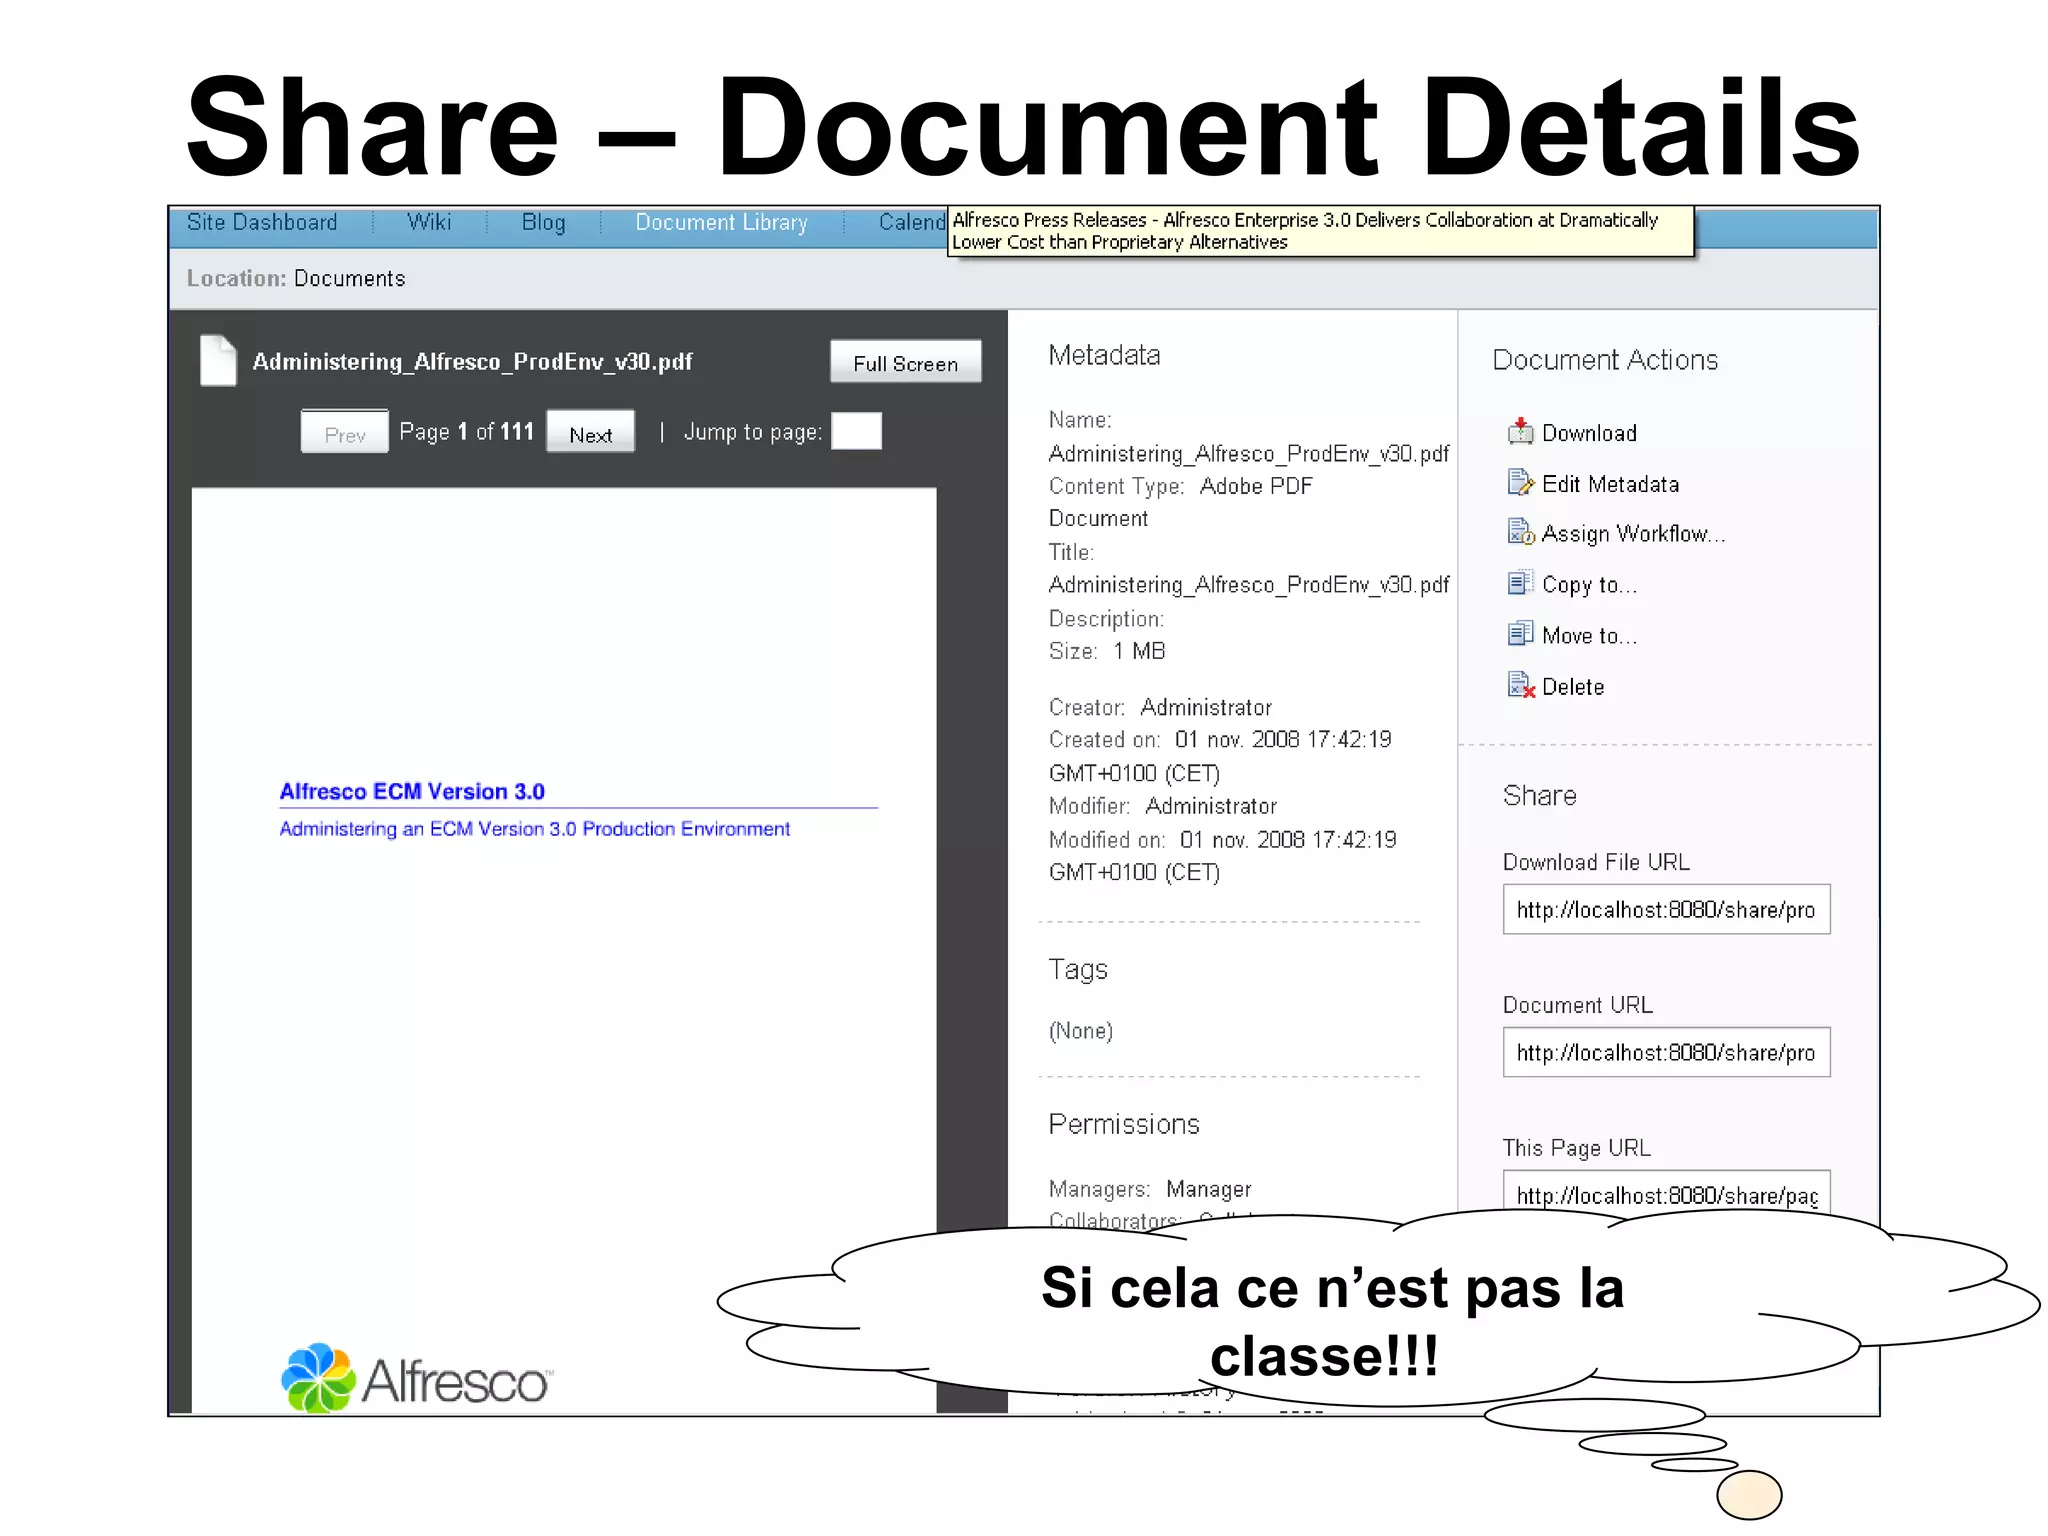Click the PDF preview page thumbnail
This screenshot has height=1536, width=2048.
click(x=564, y=950)
